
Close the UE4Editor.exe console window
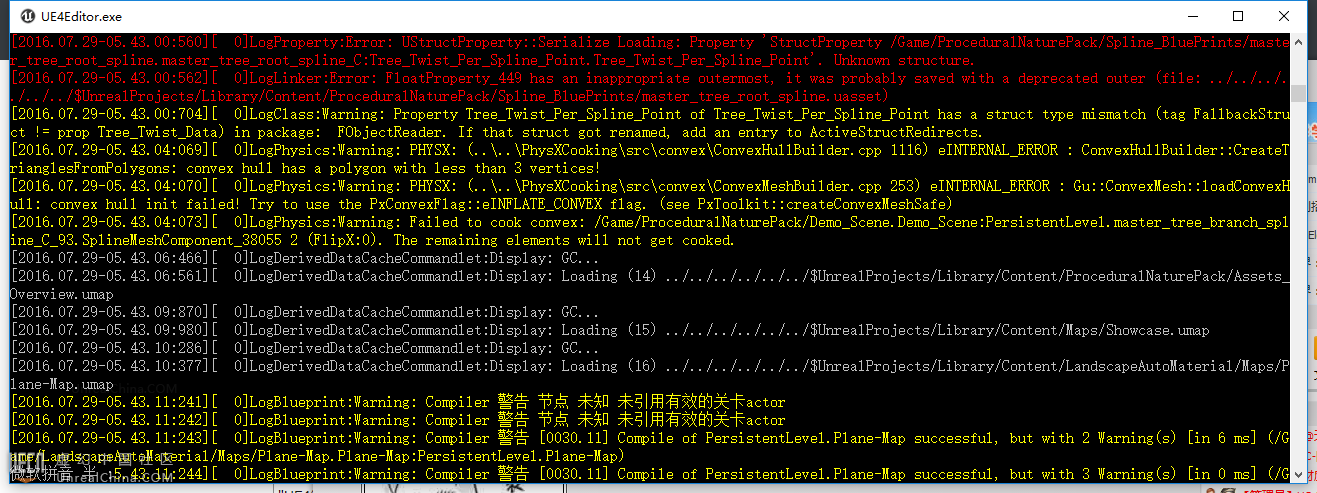tap(1284, 16)
